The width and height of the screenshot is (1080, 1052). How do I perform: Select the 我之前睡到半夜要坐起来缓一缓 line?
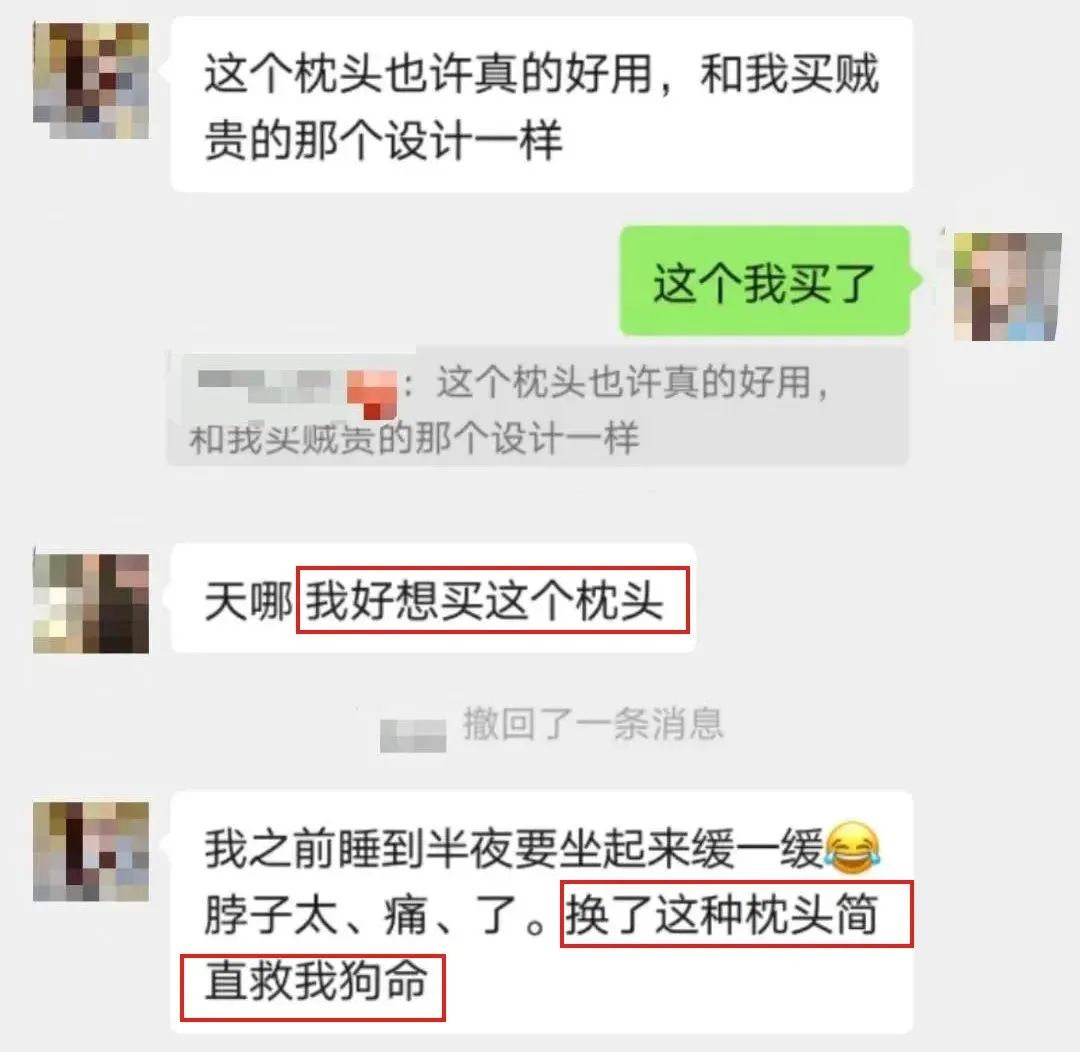(514, 849)
